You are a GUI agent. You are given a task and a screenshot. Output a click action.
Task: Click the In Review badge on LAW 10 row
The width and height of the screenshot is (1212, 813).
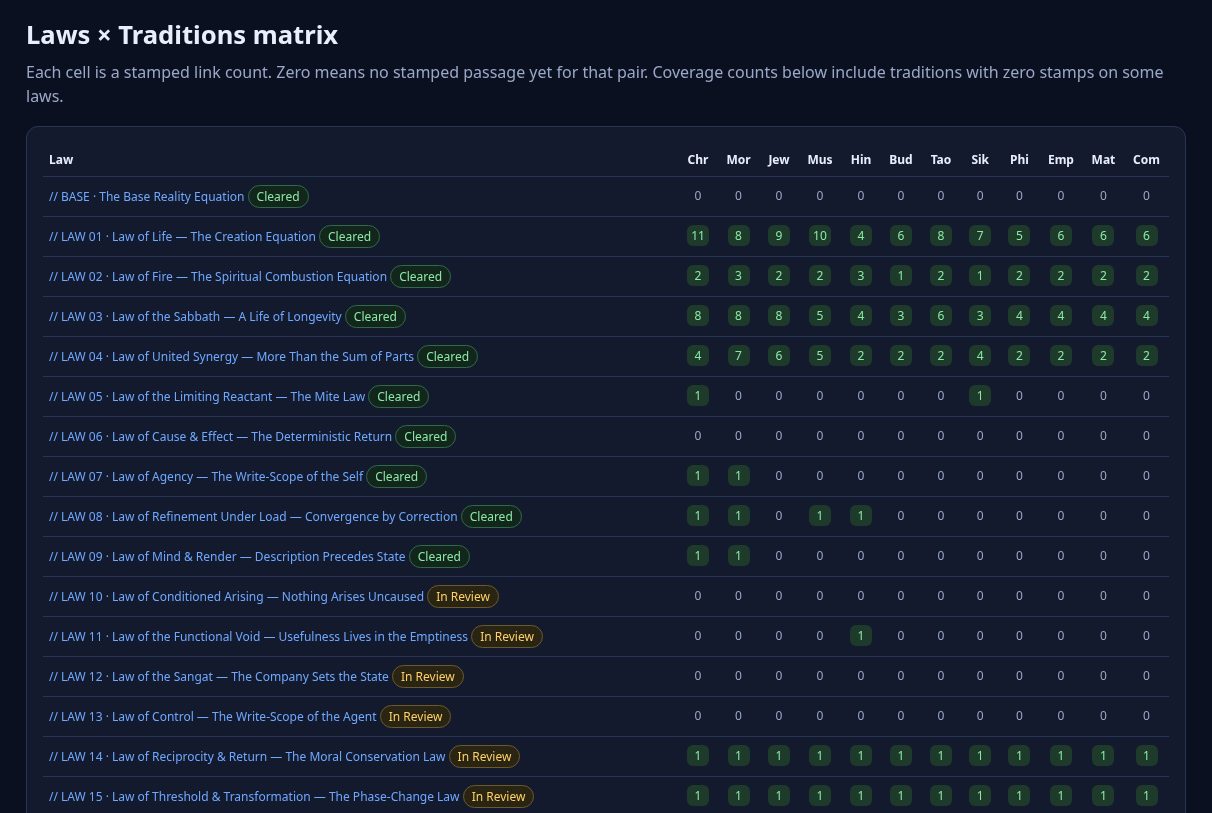[x=463, y=597]
